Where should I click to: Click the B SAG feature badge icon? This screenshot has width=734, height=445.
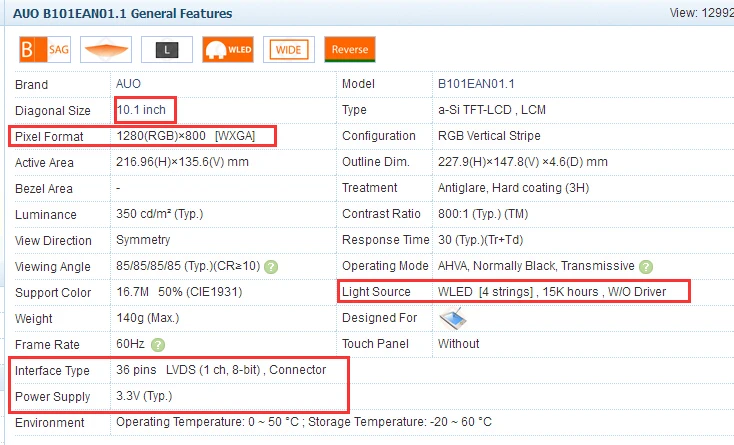coord(45,49)
